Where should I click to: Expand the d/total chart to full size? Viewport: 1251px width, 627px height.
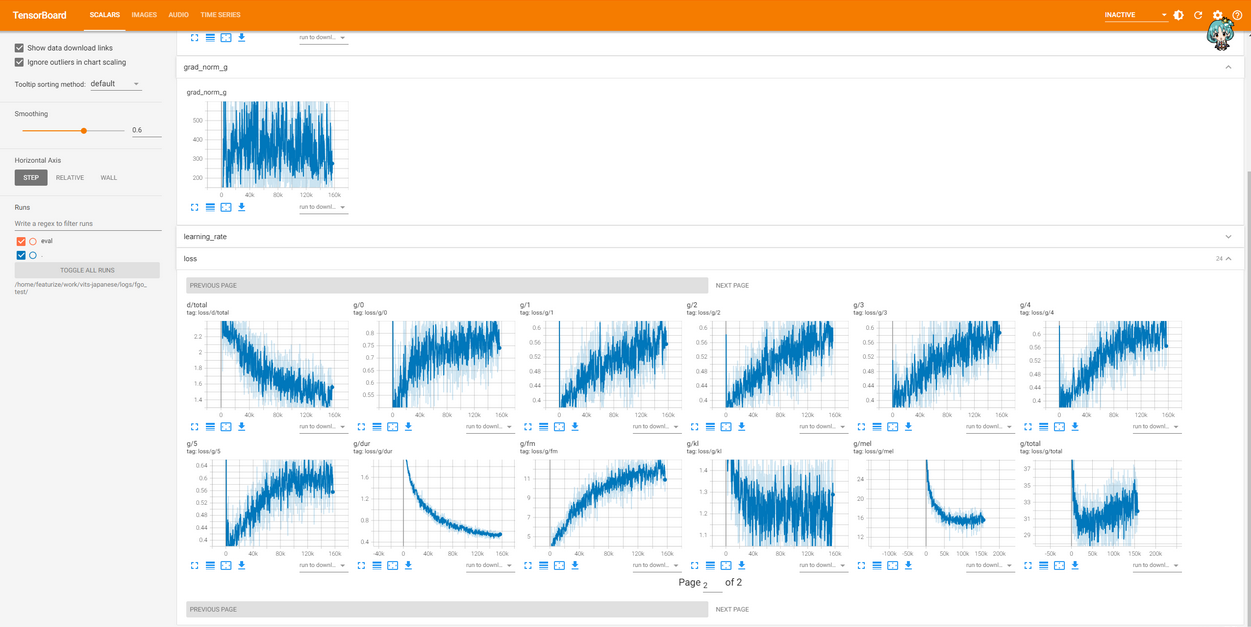click(x=195, y=427)
